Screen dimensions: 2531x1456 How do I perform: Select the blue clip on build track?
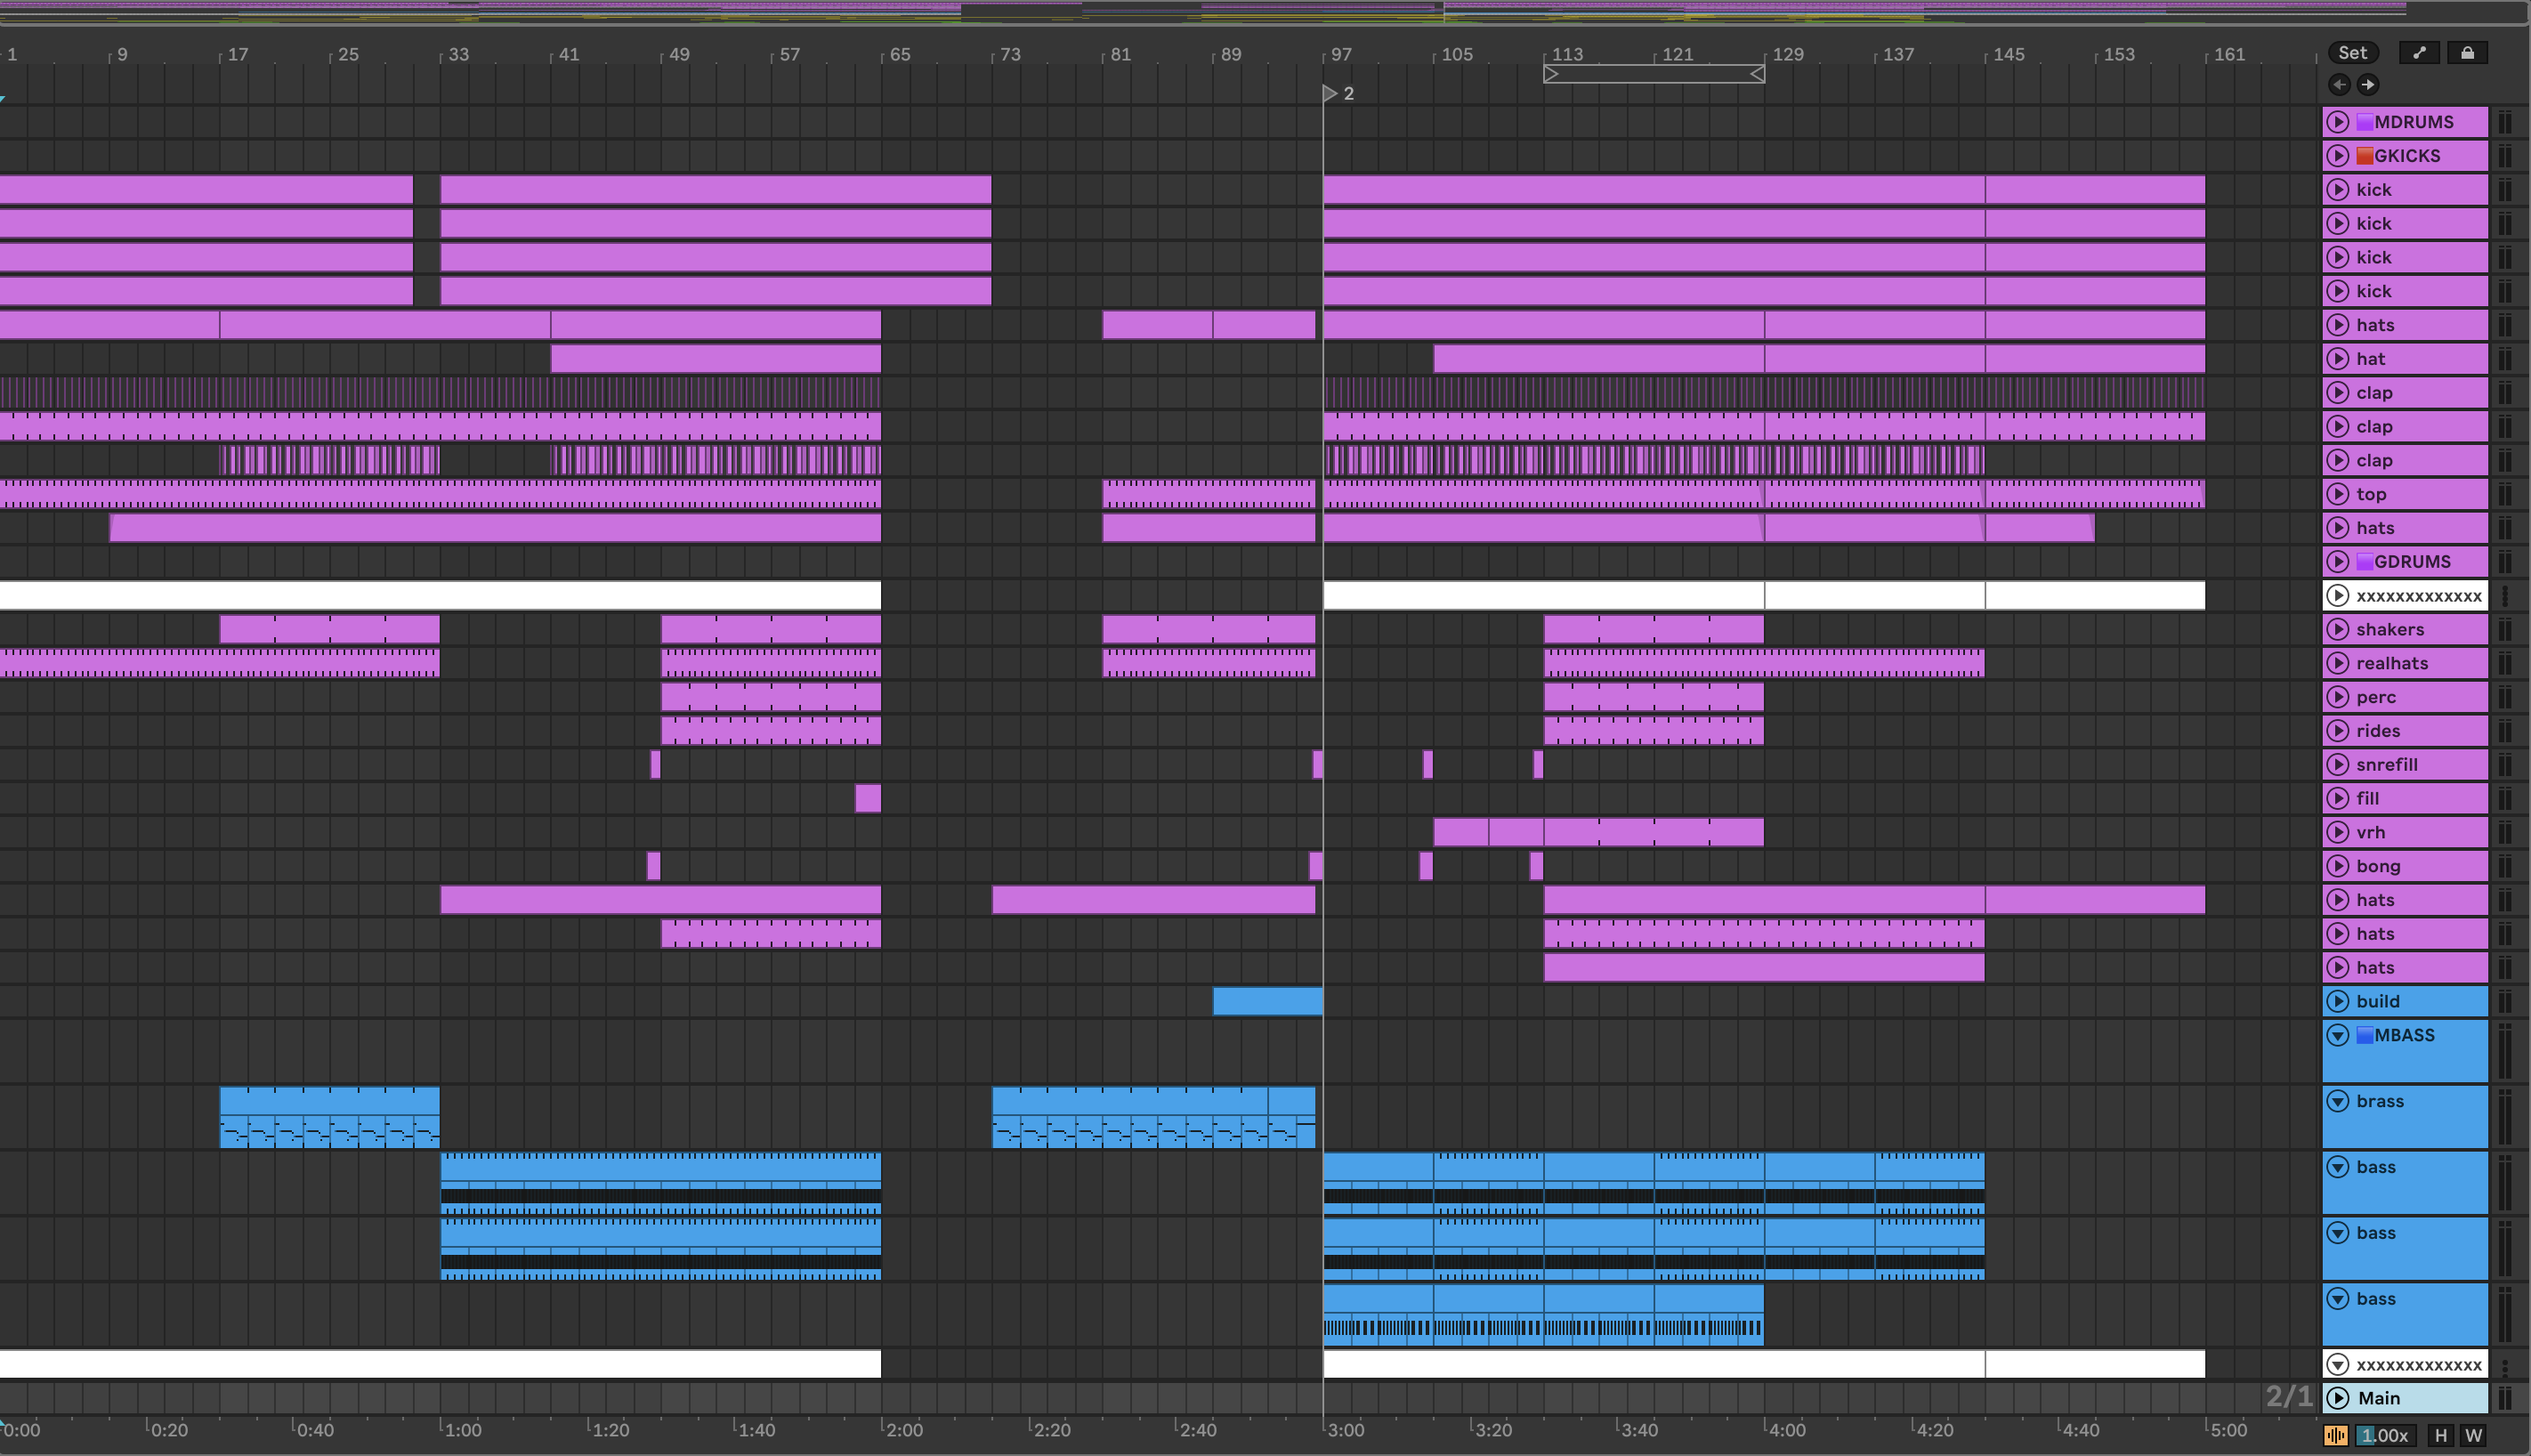click(1268, 1002)
